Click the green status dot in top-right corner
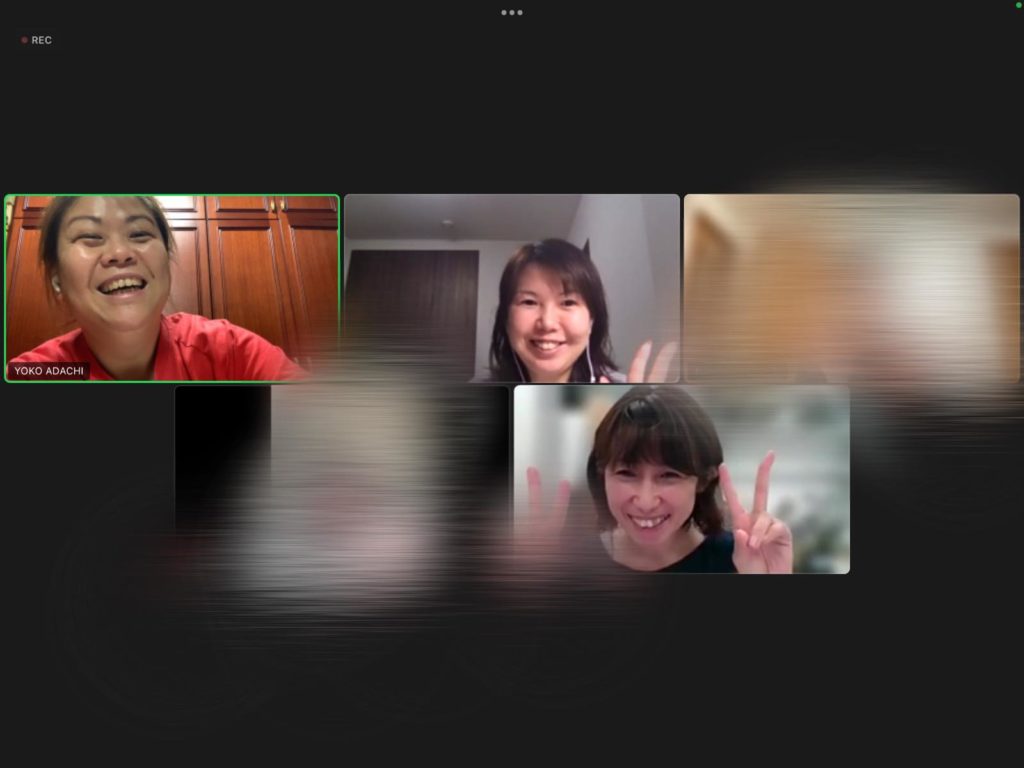Screen dimensions: 1024x768 1018,5
